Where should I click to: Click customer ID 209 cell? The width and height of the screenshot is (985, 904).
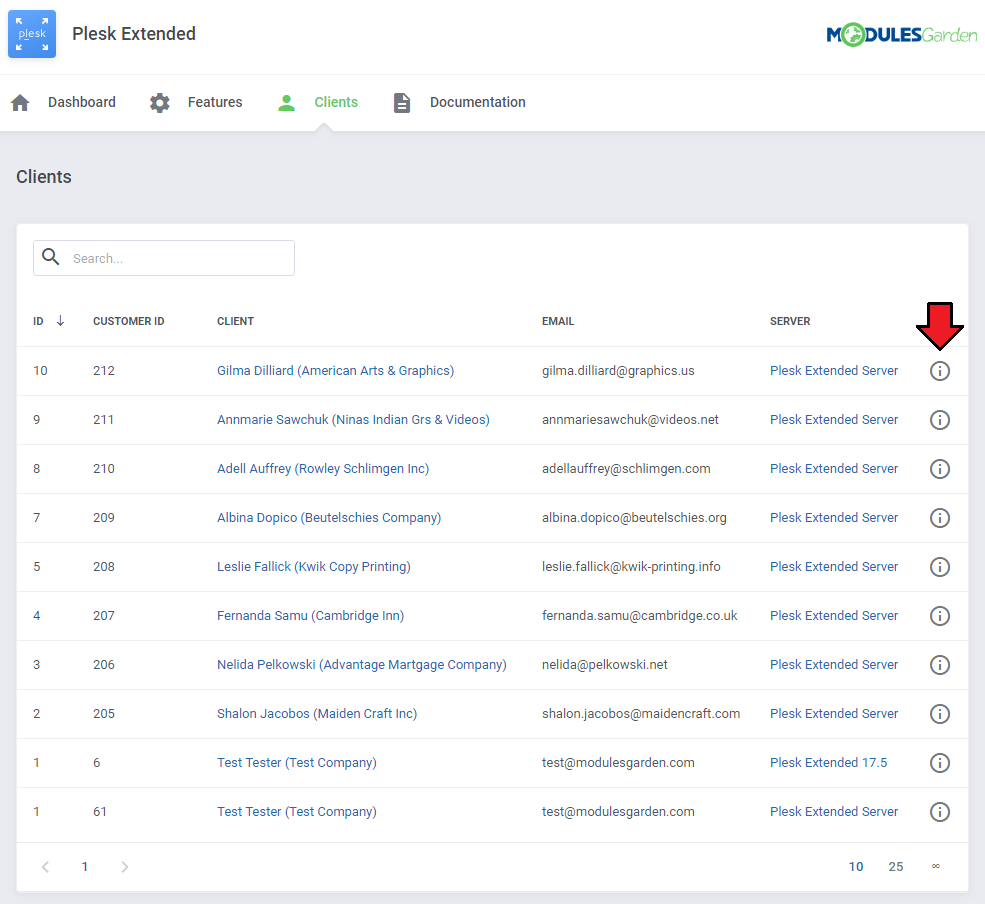pos(104,518)
